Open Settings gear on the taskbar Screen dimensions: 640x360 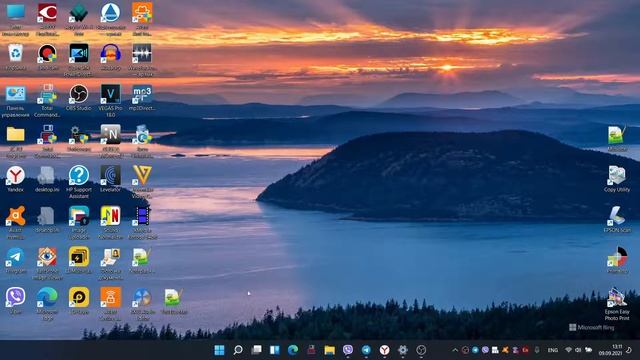click(402, 350)
